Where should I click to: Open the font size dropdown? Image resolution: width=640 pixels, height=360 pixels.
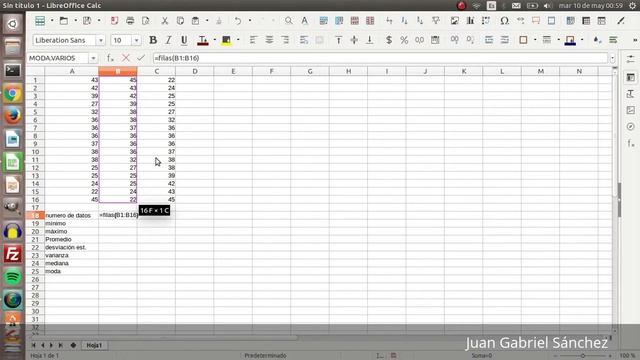tap(136, 40)
